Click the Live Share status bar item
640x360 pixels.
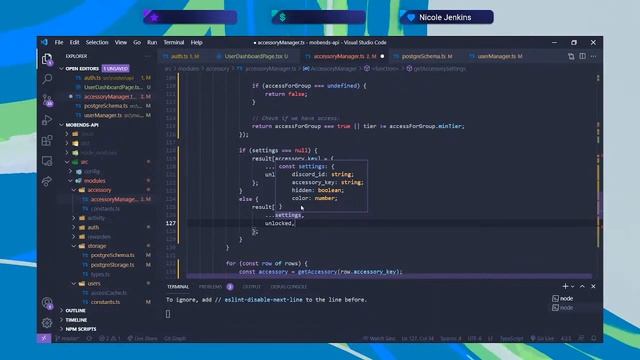click(x=142, y=338)
